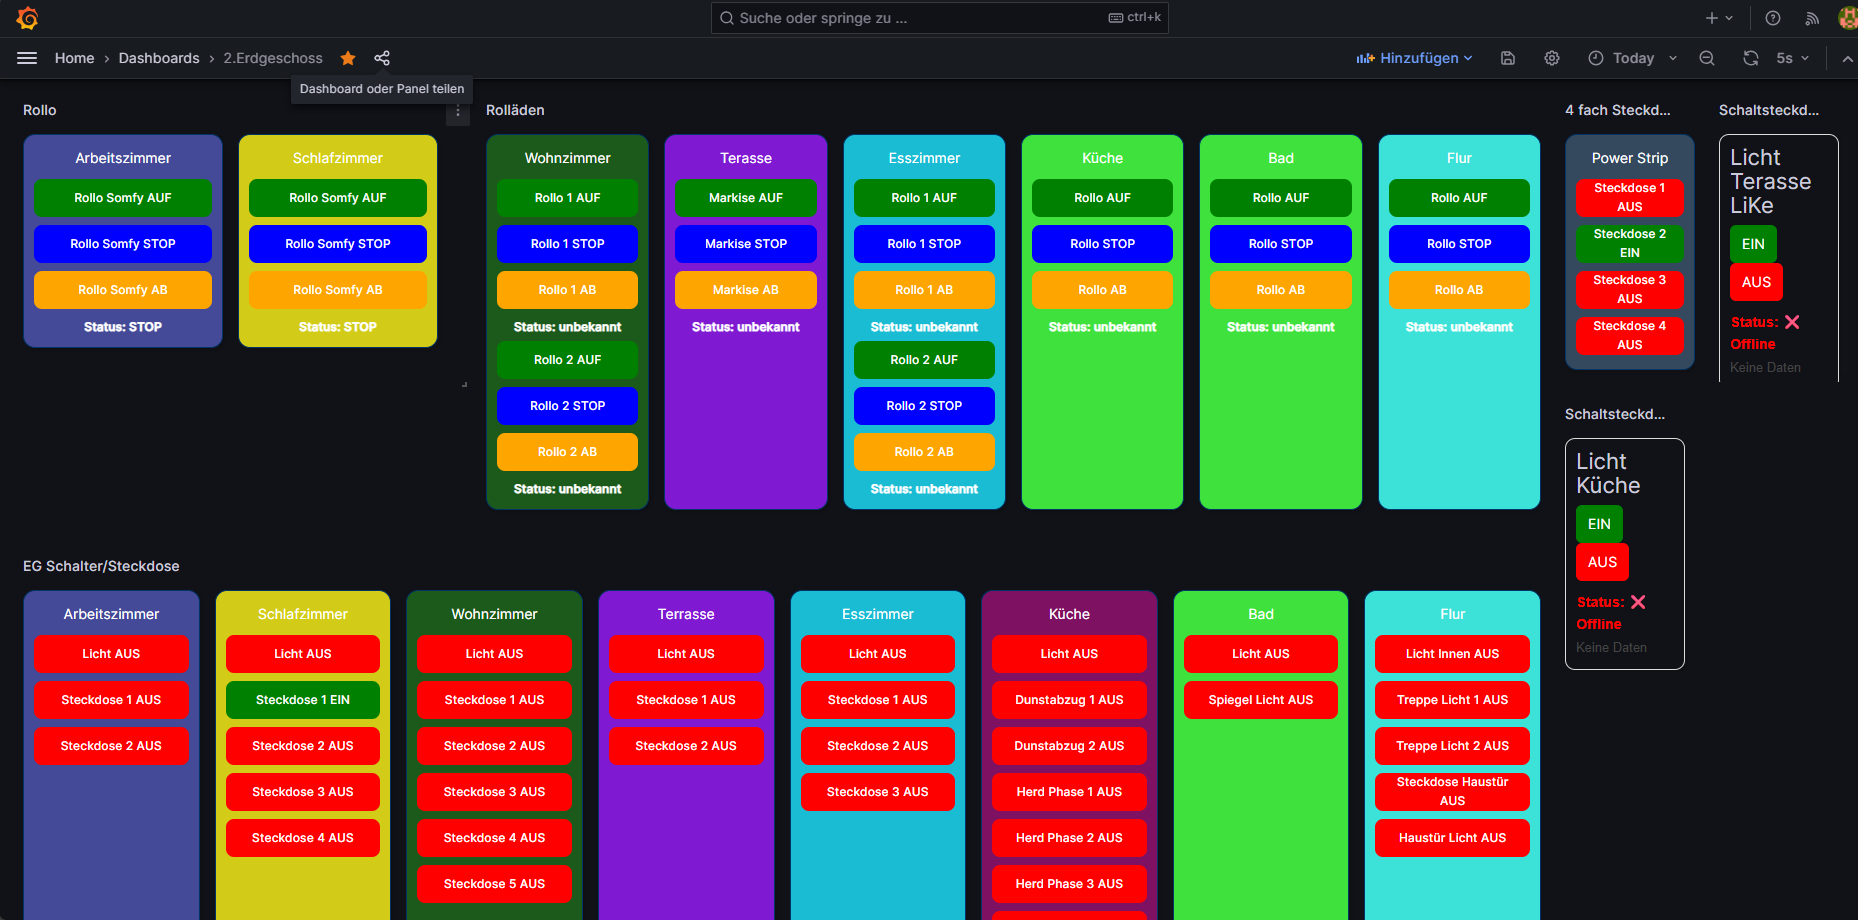Expand the 5s refresh interval dropdown
The image size is (1858, 920).
pyautogui.click(x=1793, y=58)
